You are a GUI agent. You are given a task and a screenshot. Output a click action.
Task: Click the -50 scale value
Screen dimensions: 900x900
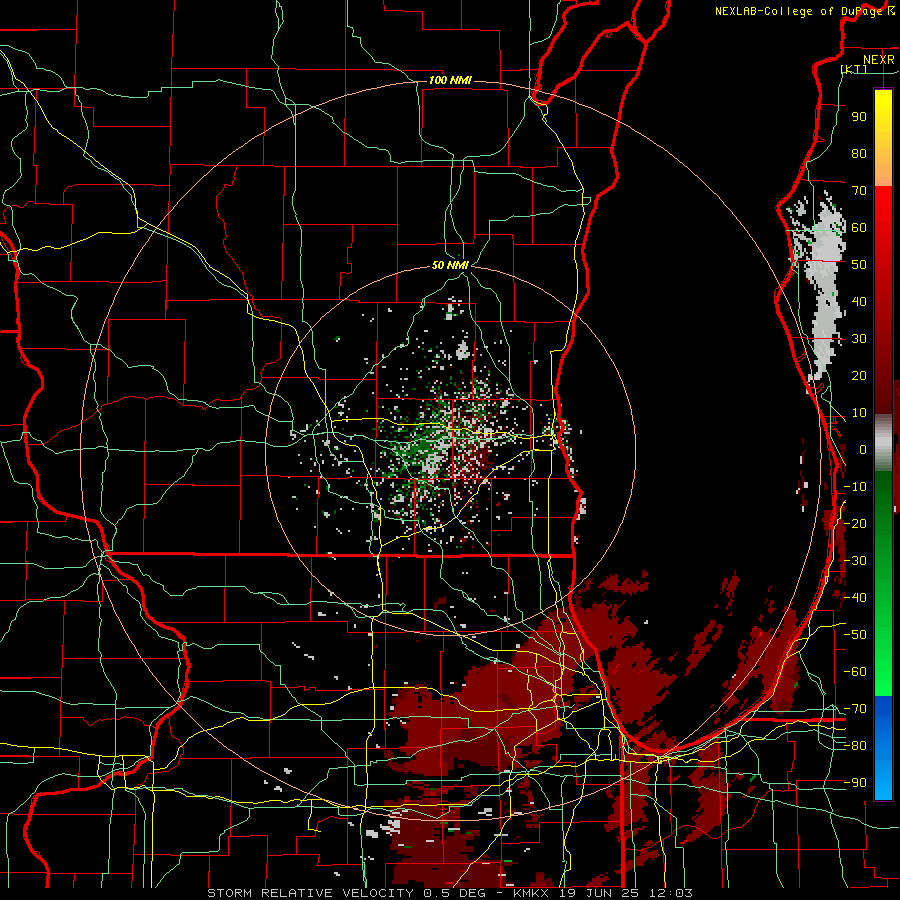pos(855,635)
